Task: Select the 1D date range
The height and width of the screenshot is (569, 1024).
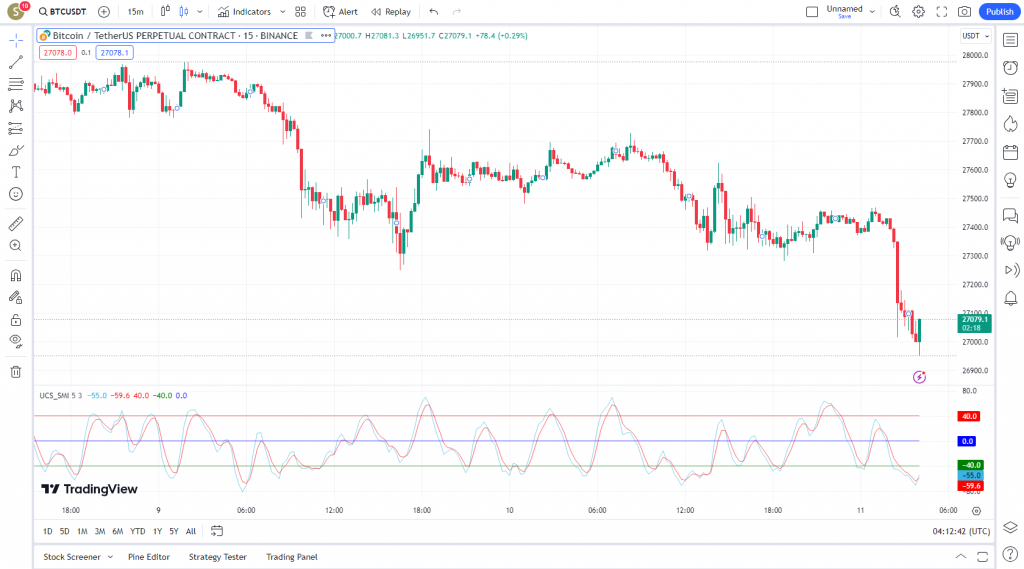Action: pos(48,531)
